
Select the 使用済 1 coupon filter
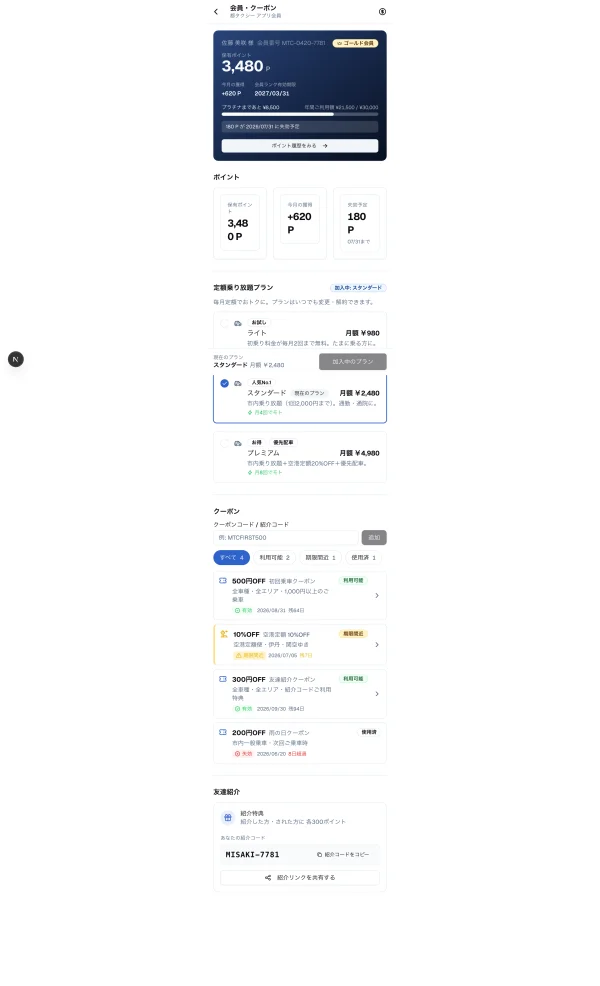363,557
